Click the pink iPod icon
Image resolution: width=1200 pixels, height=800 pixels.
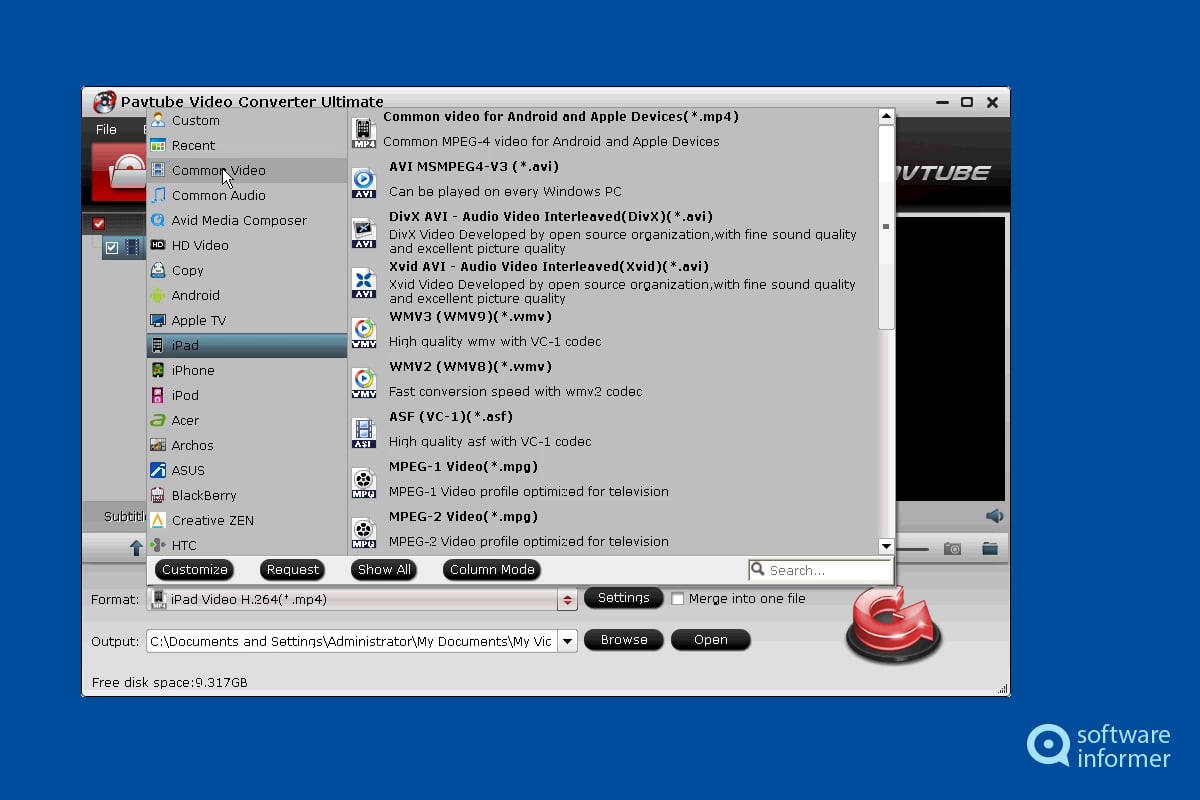158,395
